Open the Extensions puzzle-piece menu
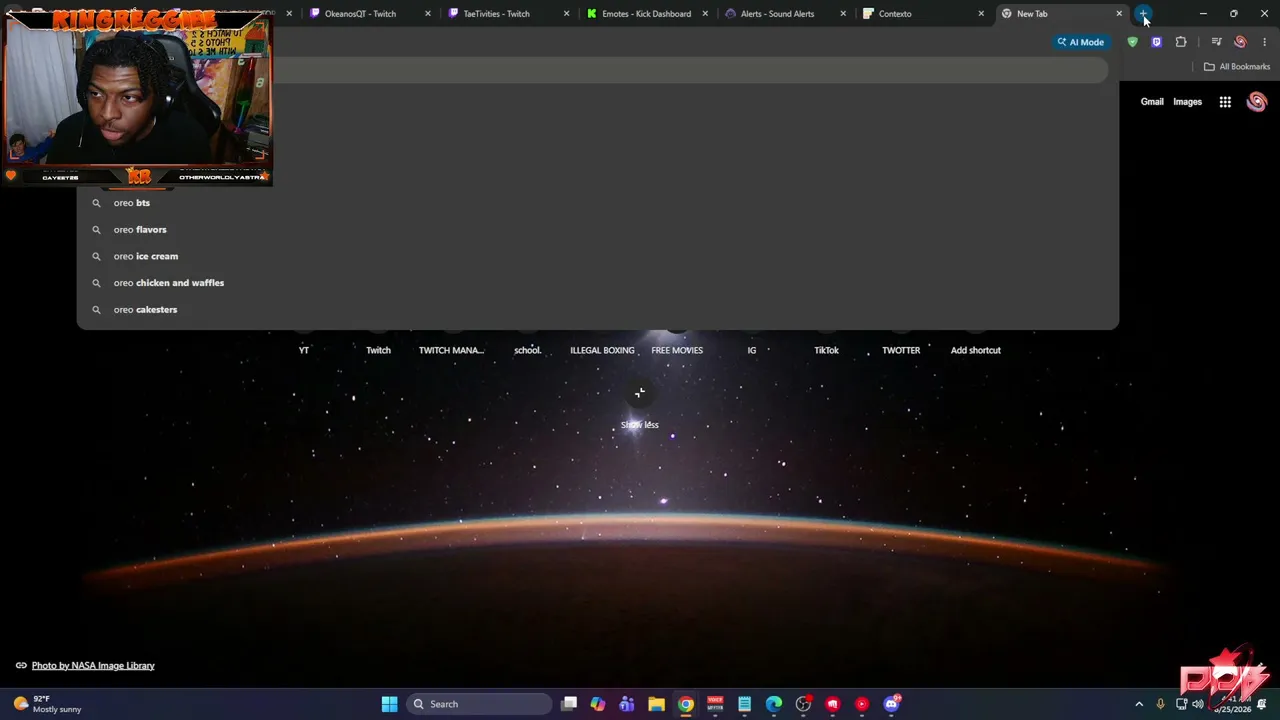Viewport: 1280px width, 720px height. click(x=1181, y=42)
